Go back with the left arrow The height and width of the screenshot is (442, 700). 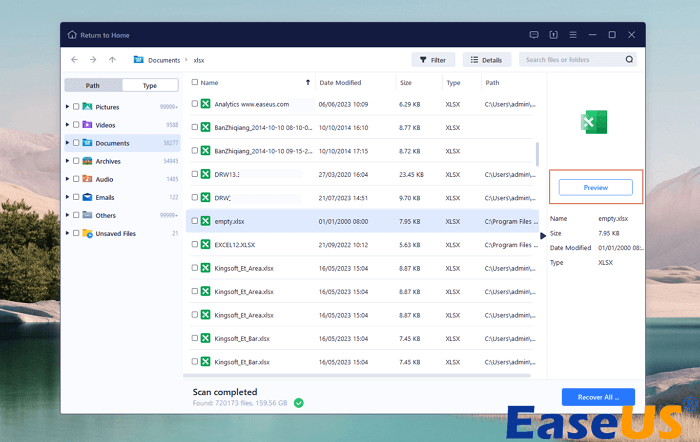tap(75, 60)
